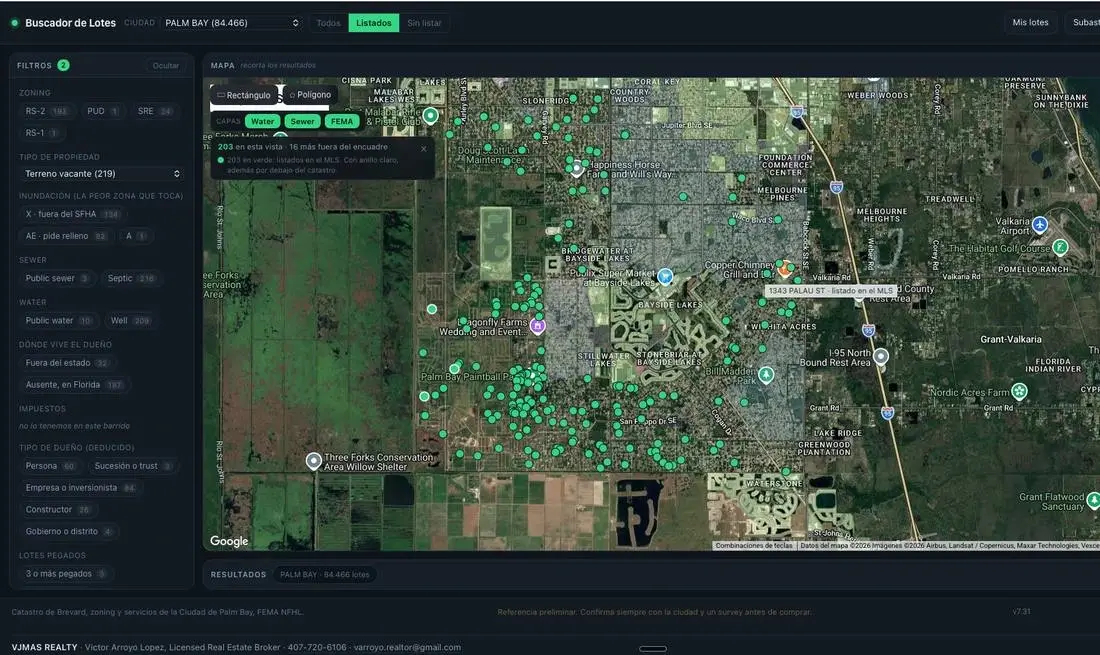Select the Dragonfly Farms purple marker
This screenshot has height=655, width=1100.
[537, 326]
